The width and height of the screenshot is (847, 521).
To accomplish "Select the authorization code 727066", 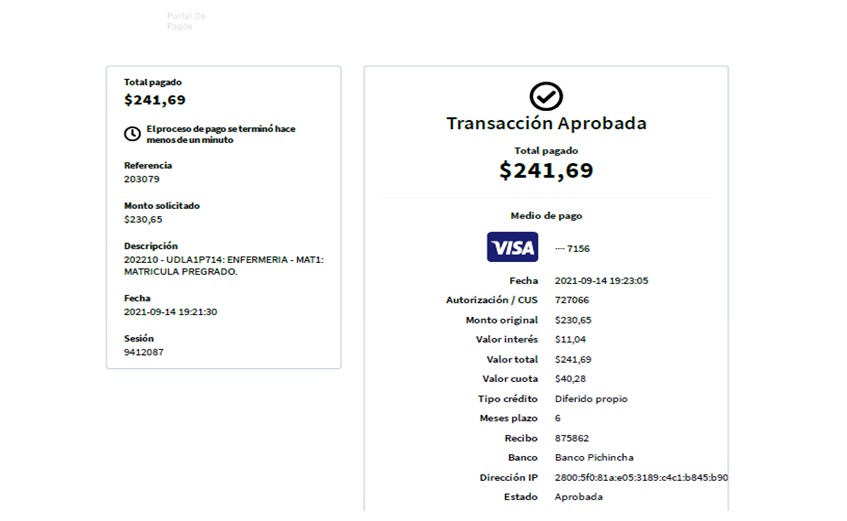I will pos(571,300).
